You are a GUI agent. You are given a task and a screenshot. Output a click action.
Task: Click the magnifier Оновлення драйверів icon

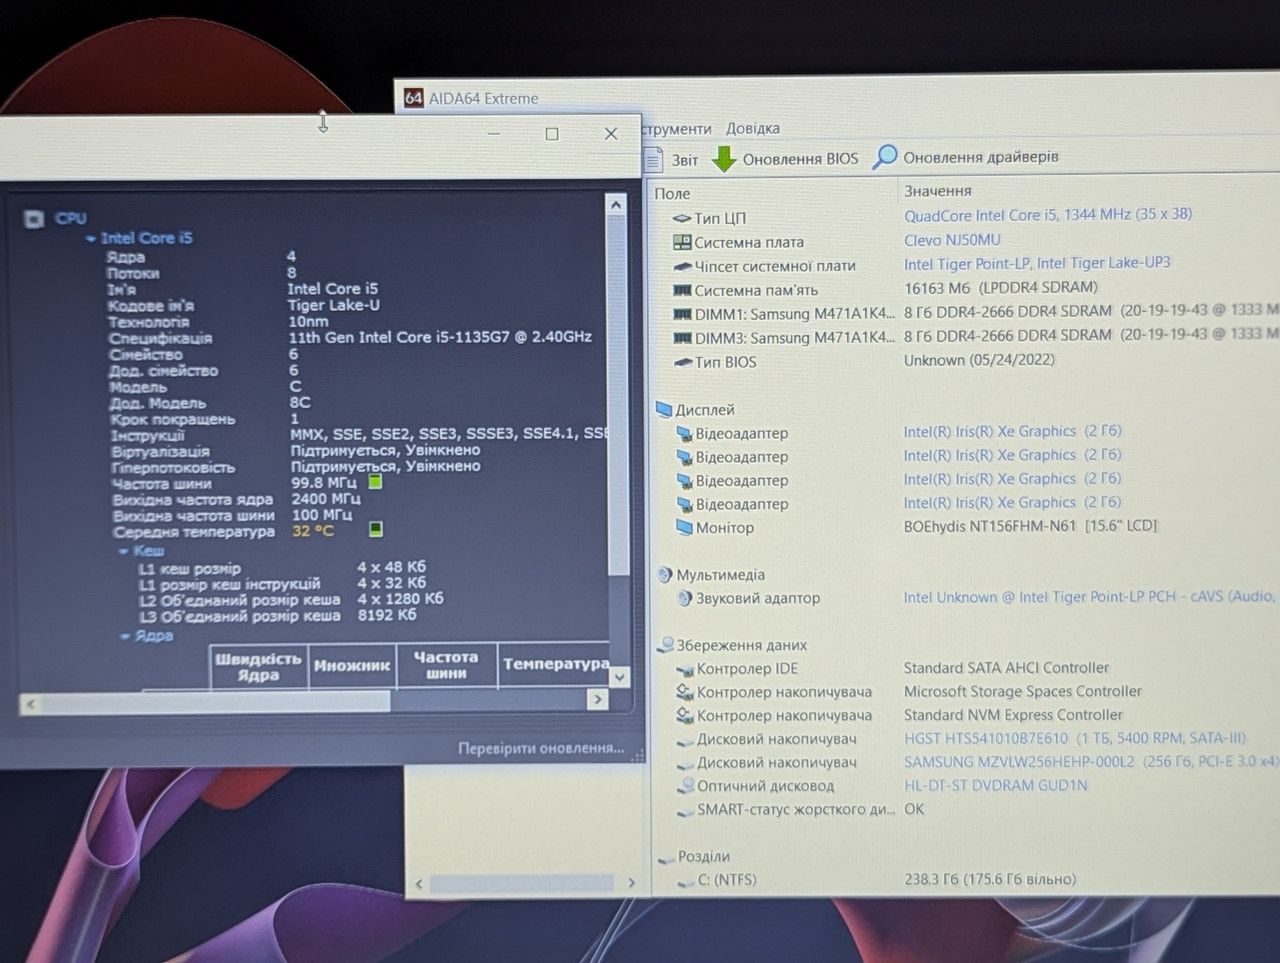(x=885, y=157)
